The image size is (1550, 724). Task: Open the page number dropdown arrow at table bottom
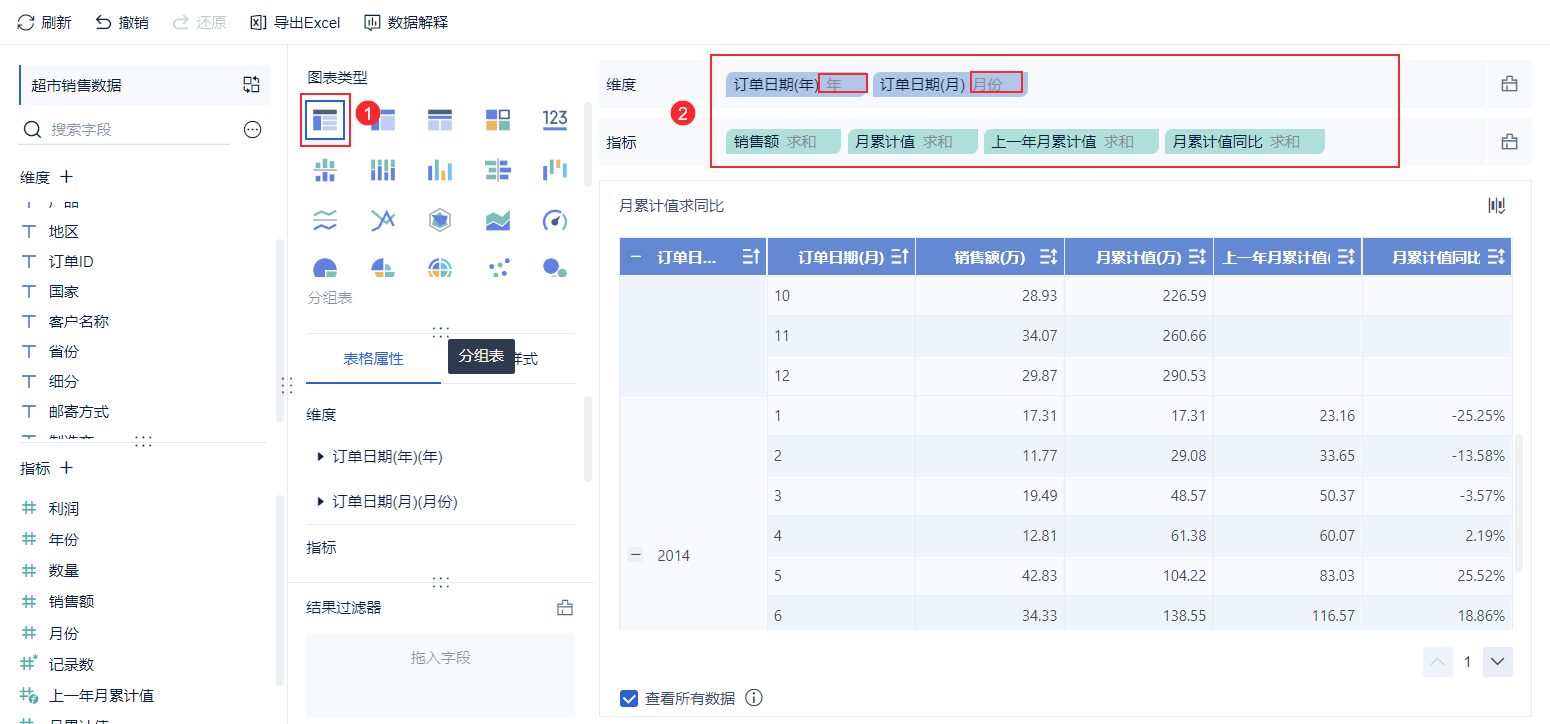(1498, 662)
